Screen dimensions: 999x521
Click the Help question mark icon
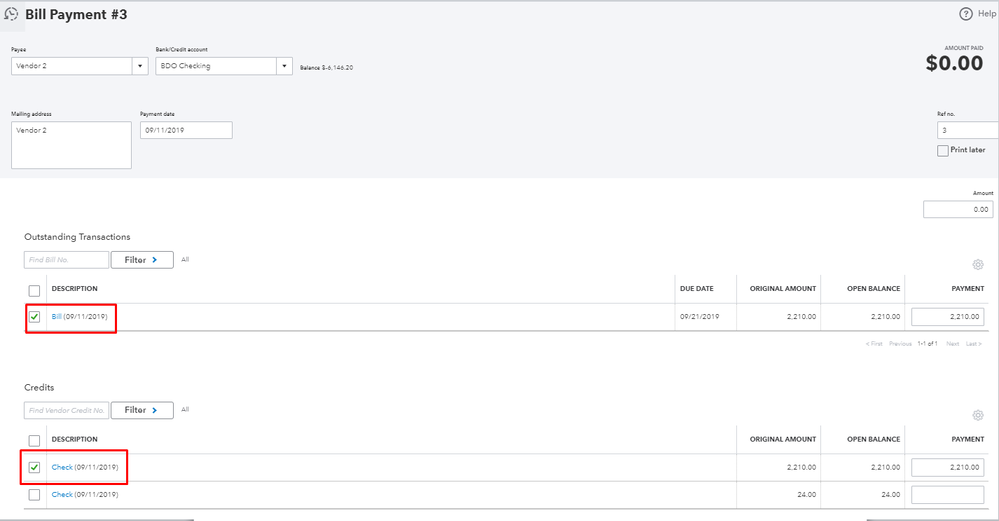[966, 14]
